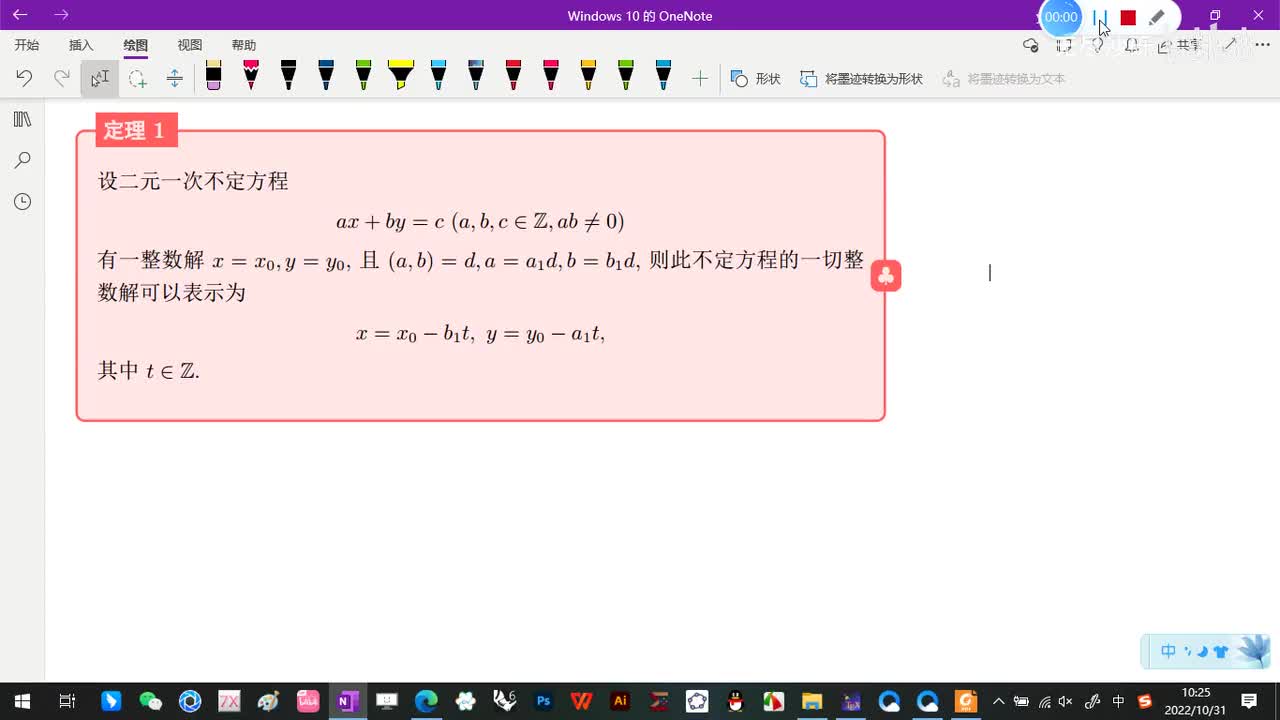The width and height of the screenshot is (1280, 720).
Task: Click 将墨迹转换为形状 ink to shape
Action: click(x=861, y=78)
